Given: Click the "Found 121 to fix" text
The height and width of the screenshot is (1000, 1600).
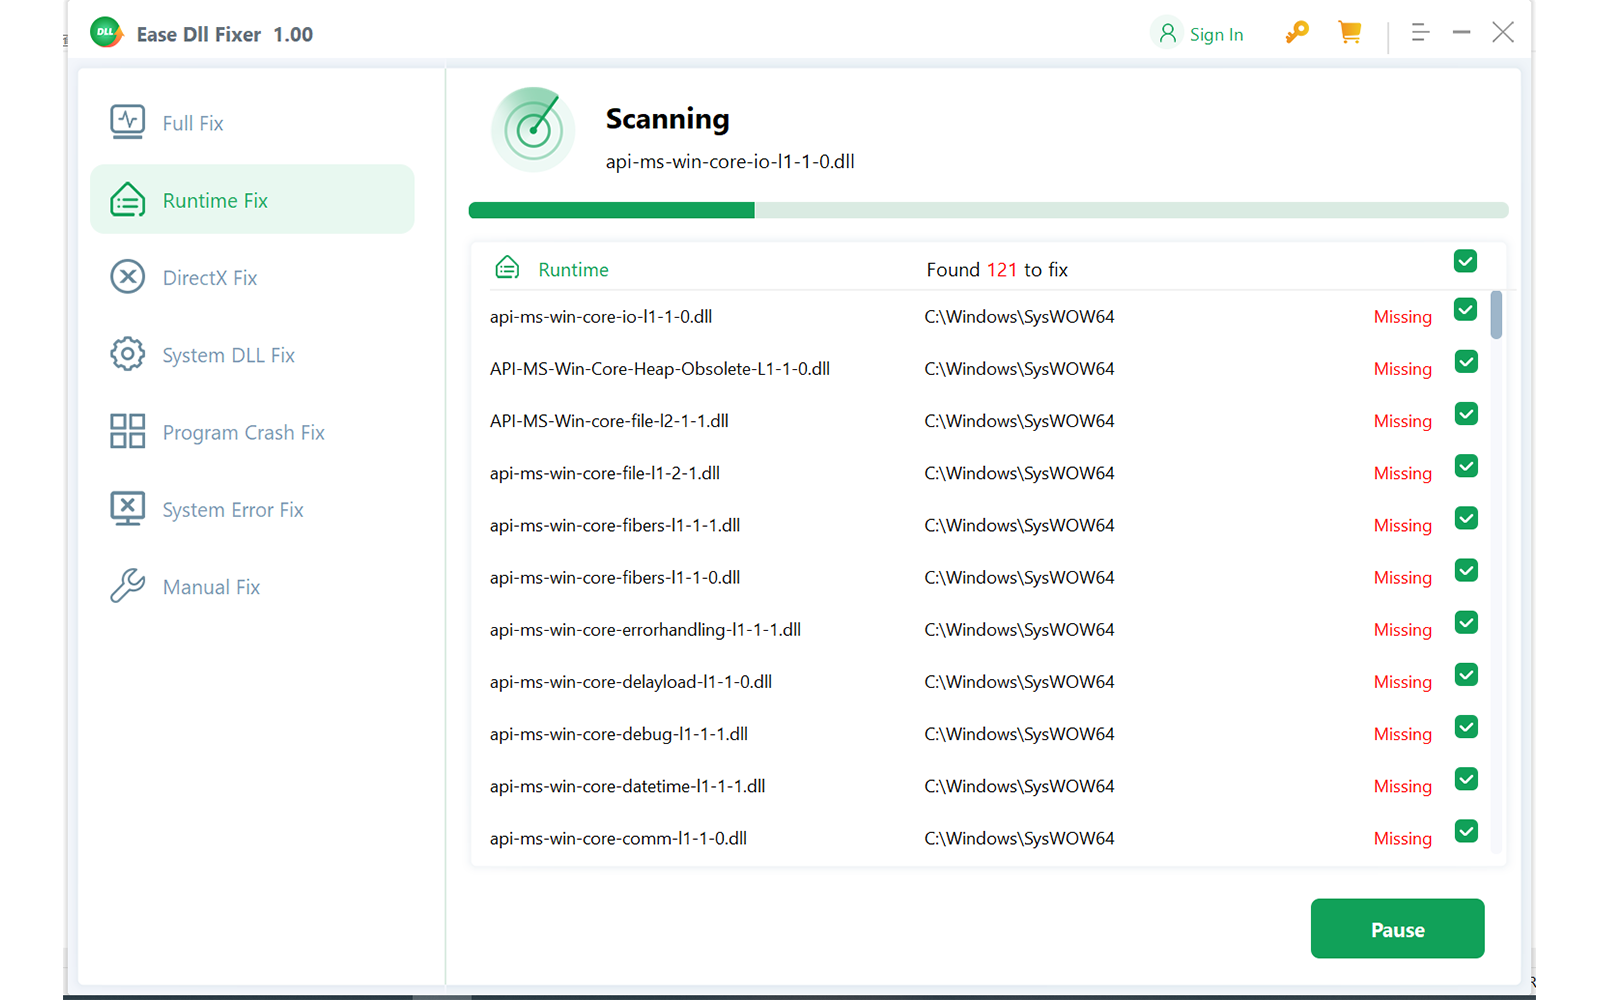Looking at the screenshot, I should click(x=997, y=270).
